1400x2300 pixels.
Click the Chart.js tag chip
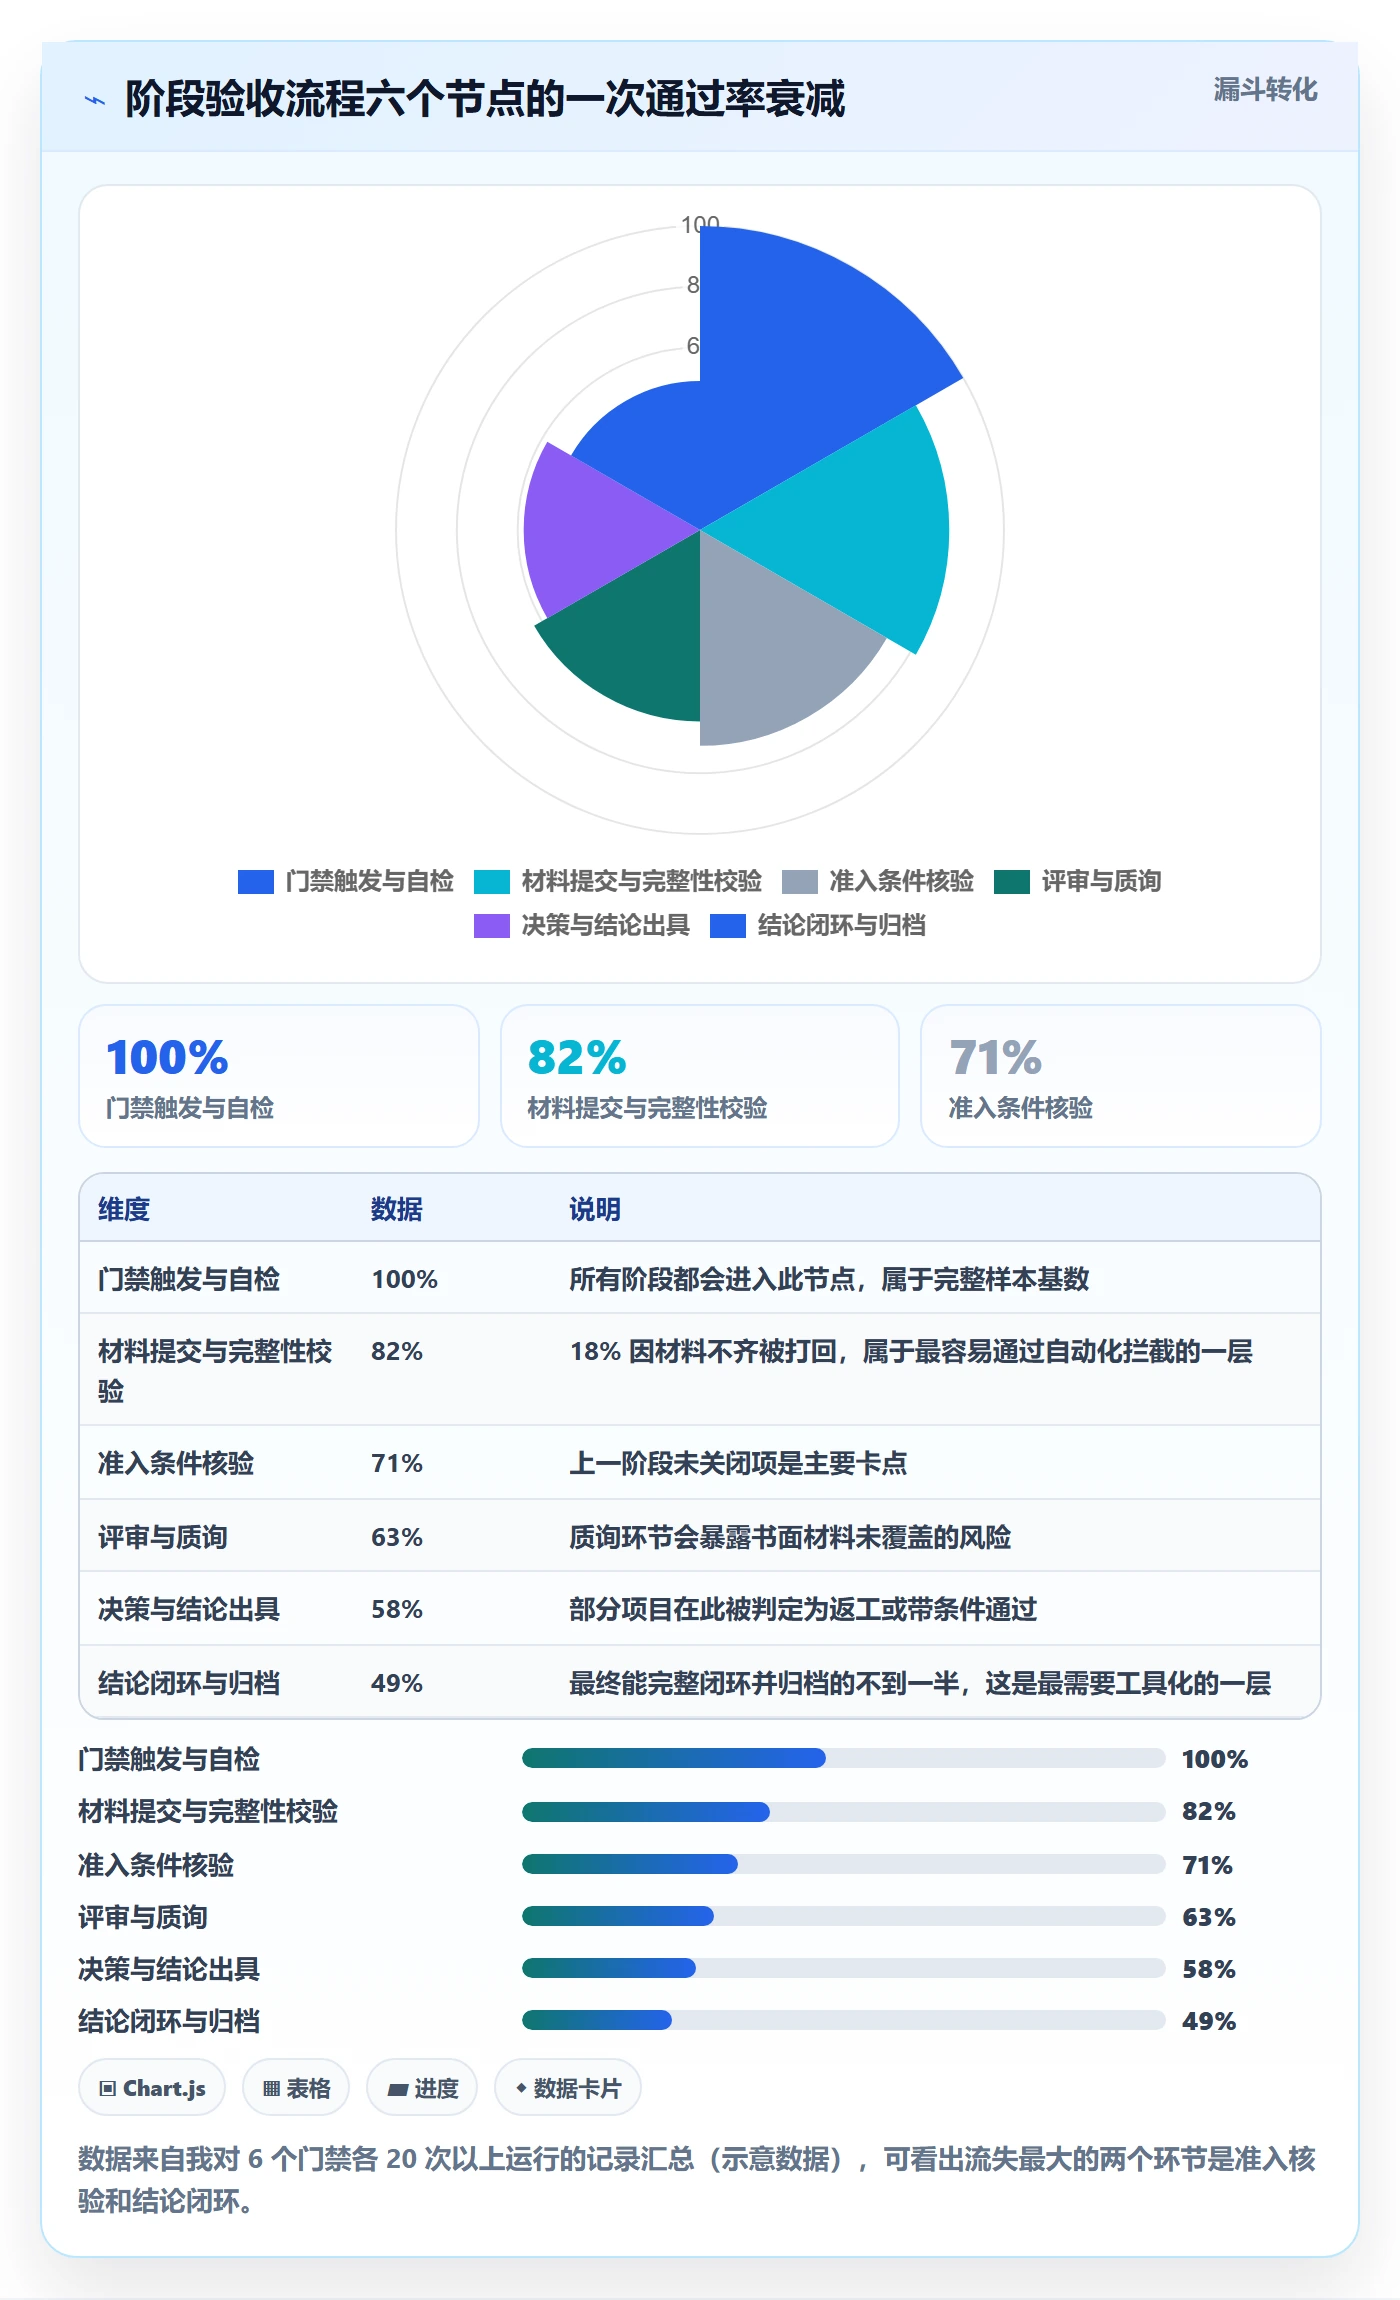point(152,2088)
